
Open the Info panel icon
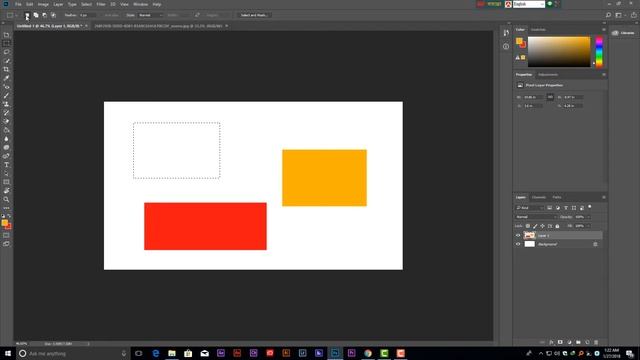(506, 46)
